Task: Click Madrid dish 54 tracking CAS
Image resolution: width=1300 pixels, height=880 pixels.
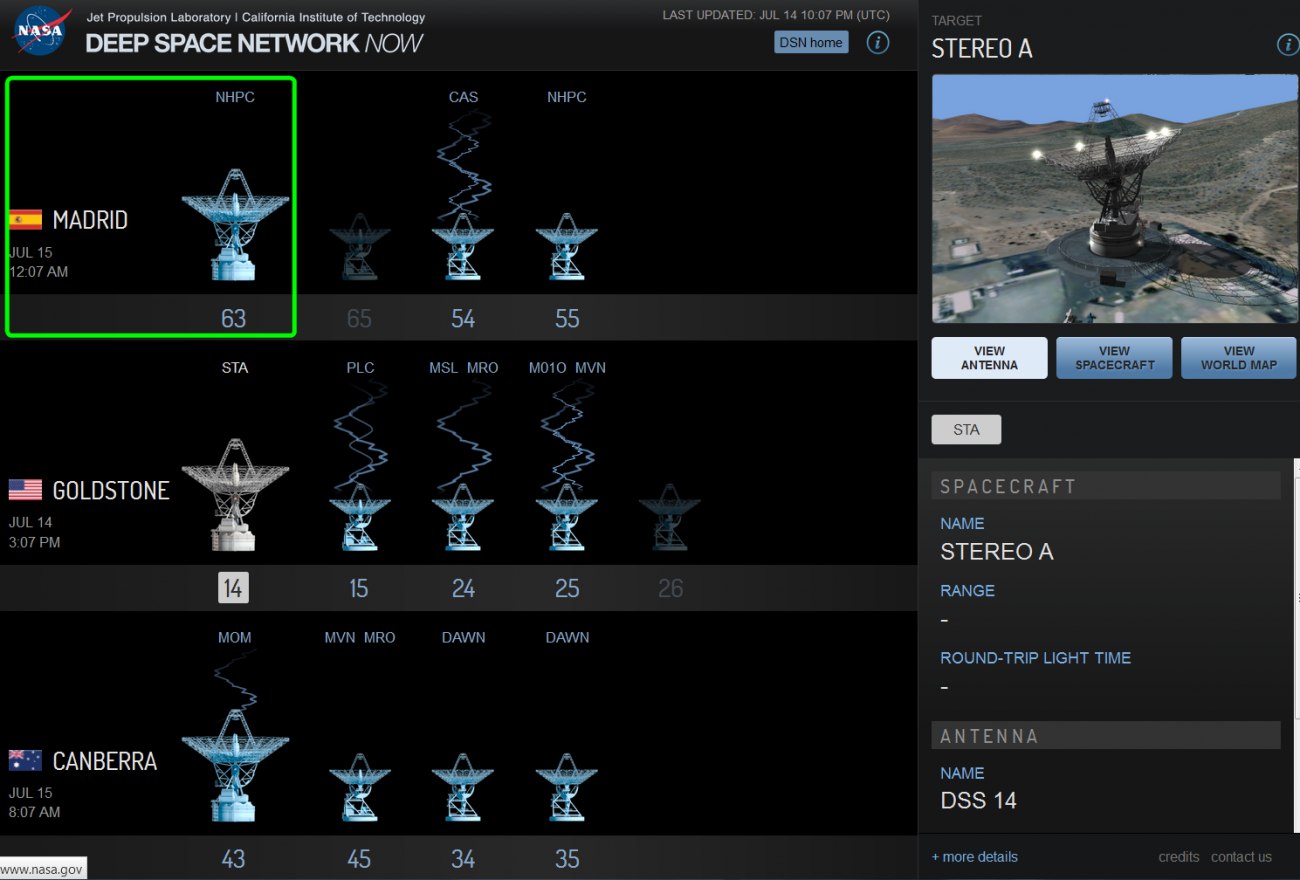Action: pyautogui.click(x=462, y=247)
